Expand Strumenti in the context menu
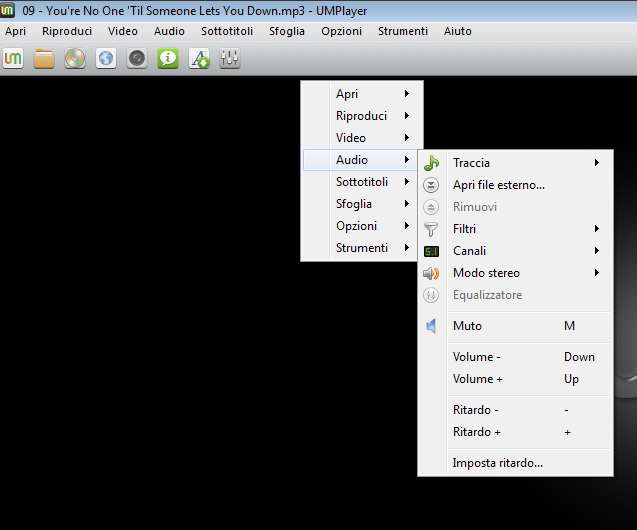Viewport: 637px width, 530px height. pos(362,248)
